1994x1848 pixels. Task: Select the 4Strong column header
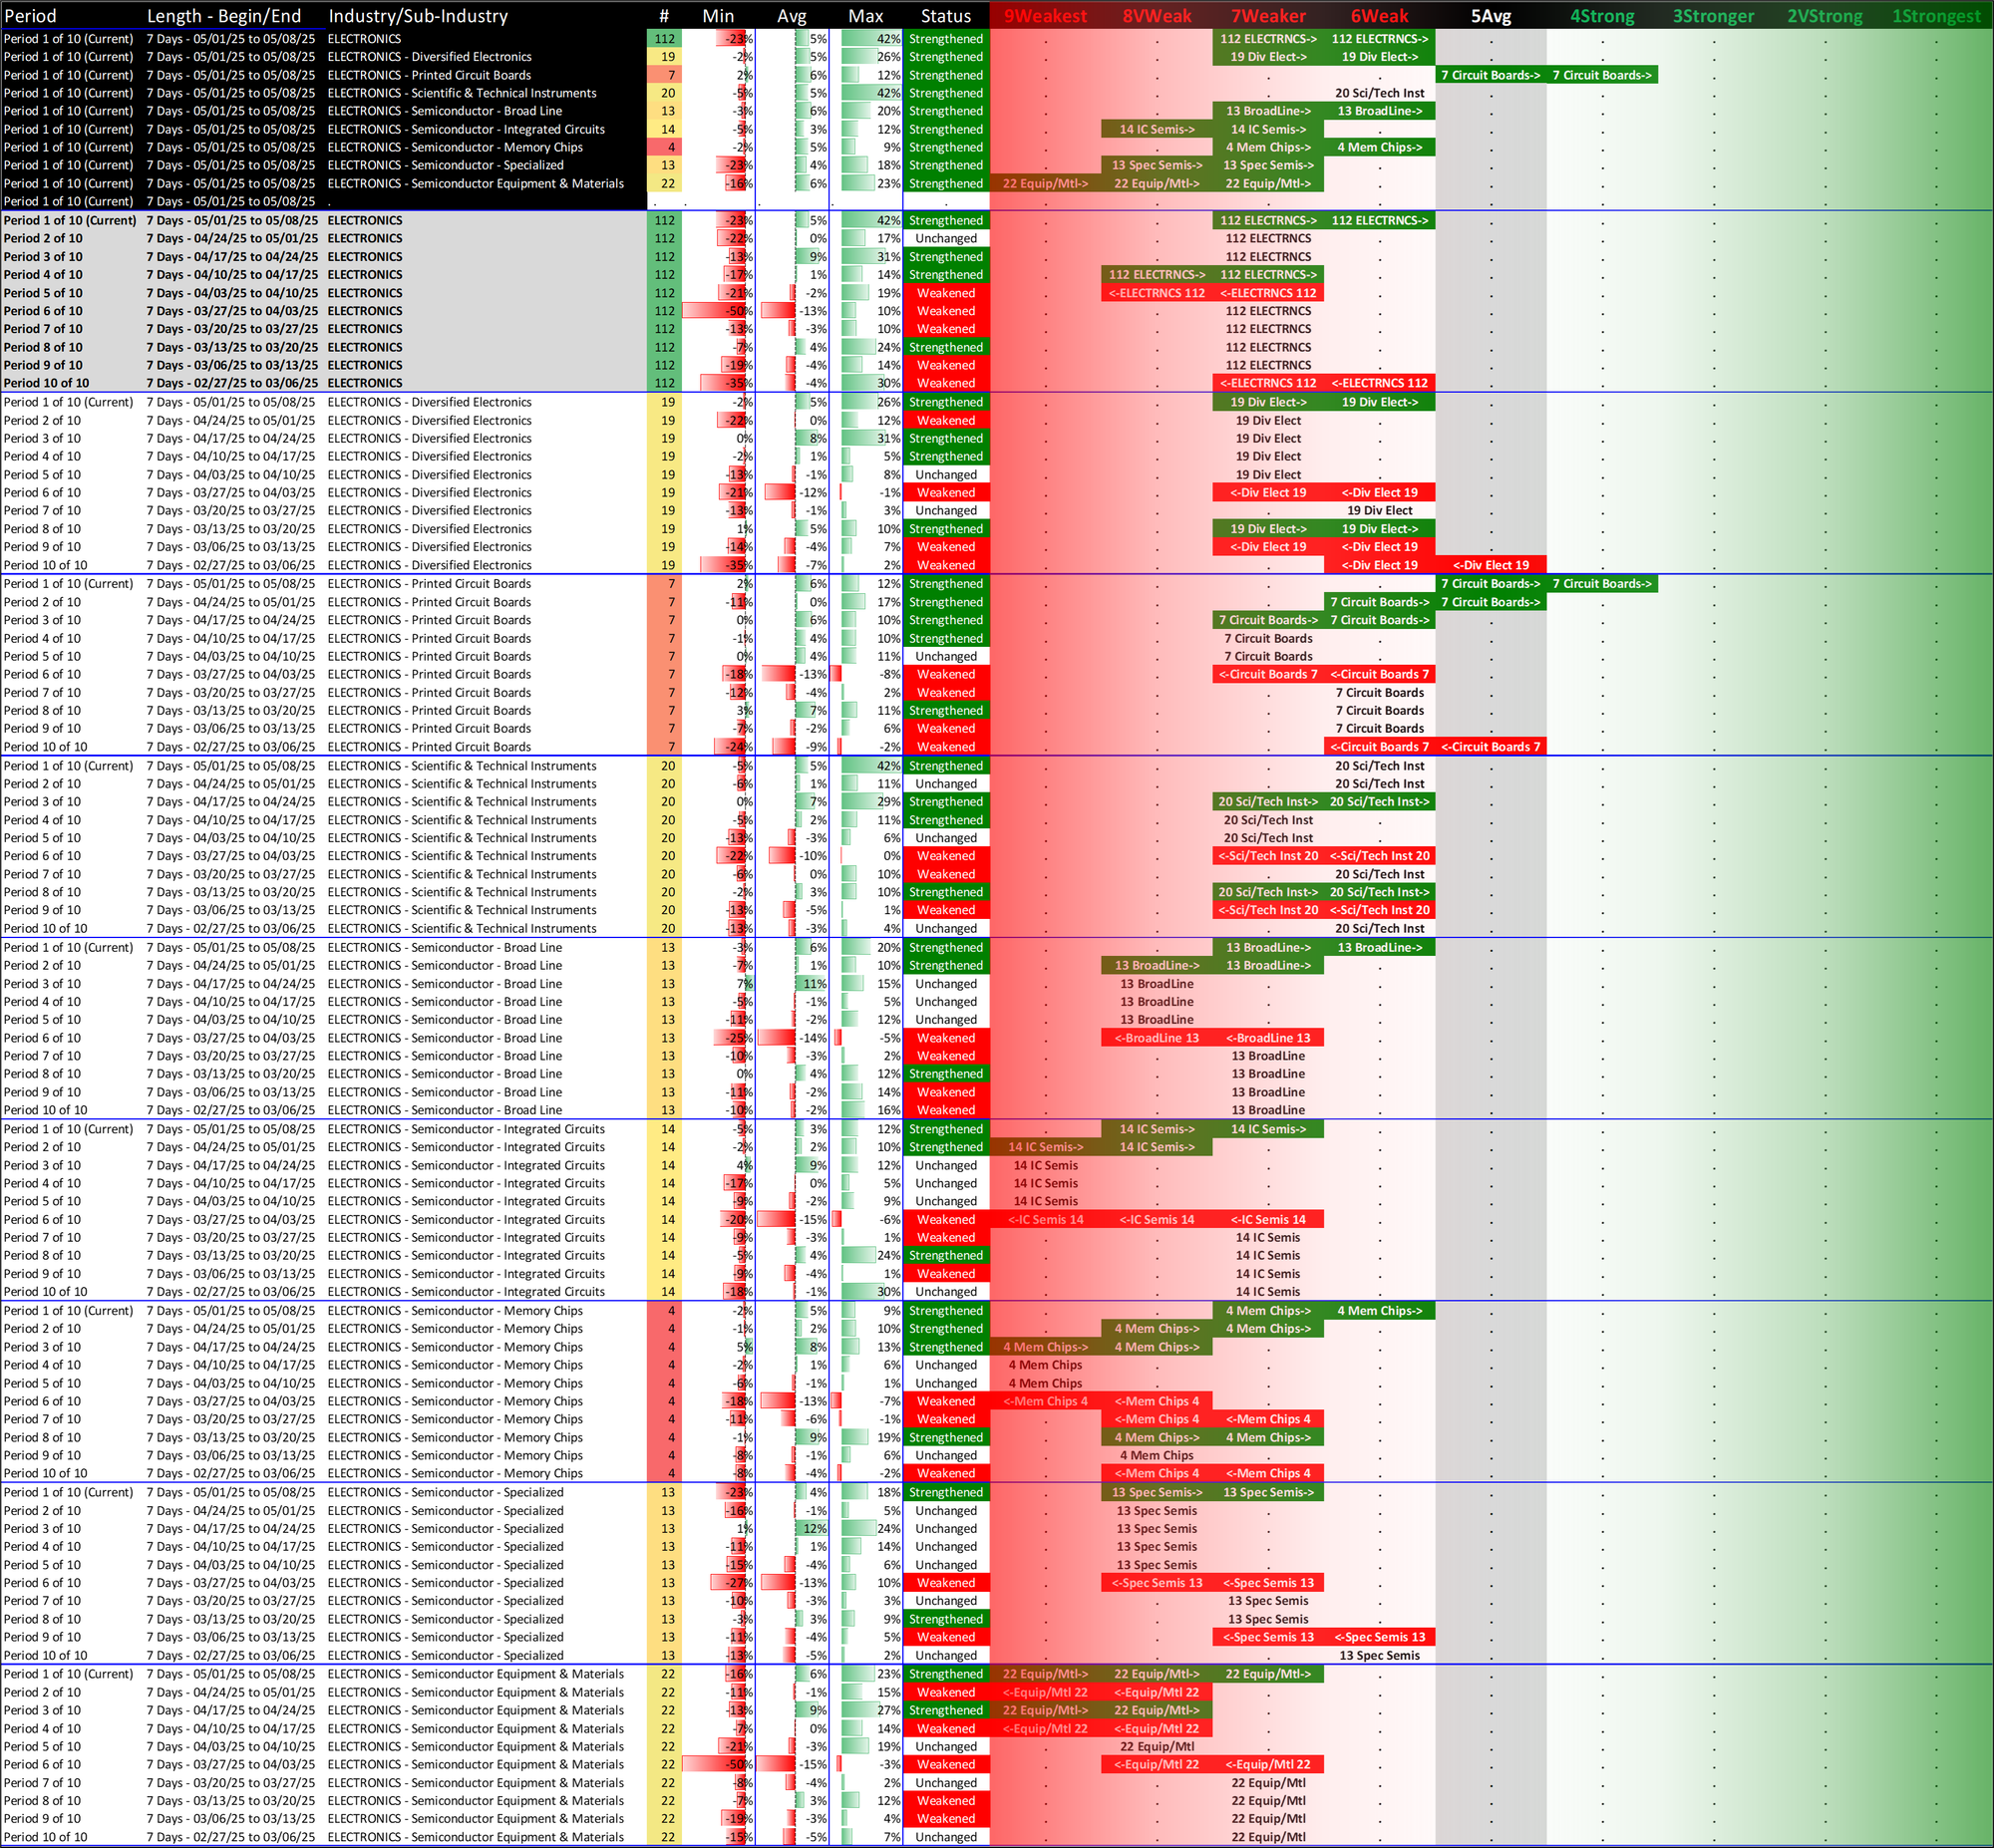[x=1602, y=16]
